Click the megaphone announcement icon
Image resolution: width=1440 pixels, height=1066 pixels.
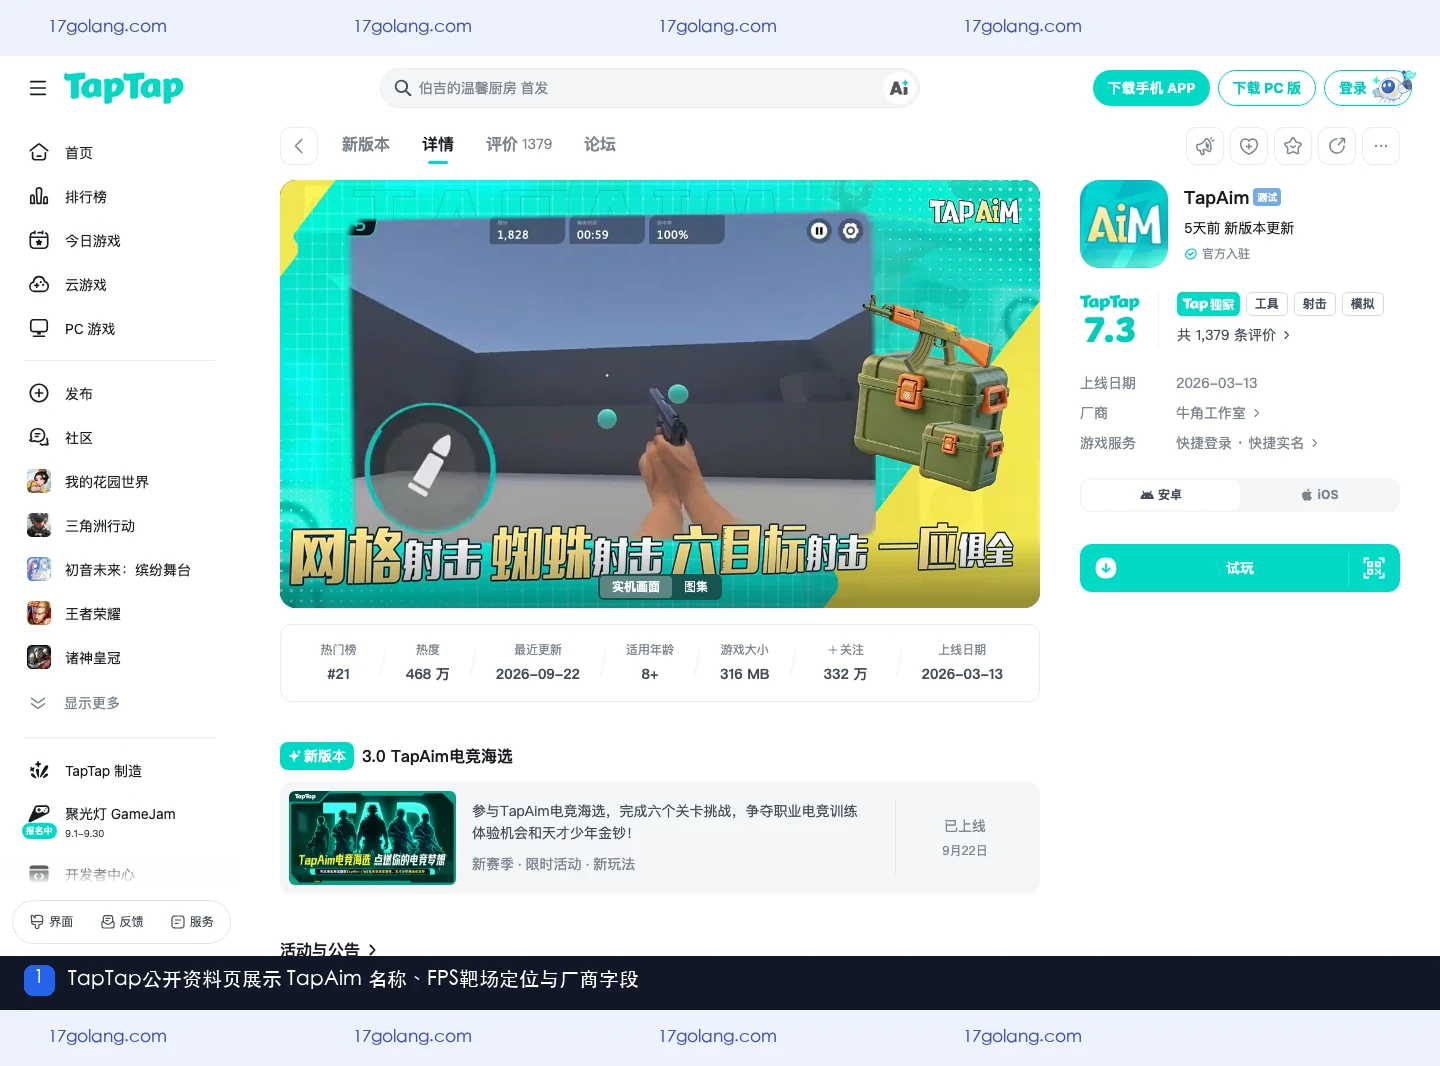(1205, 146)
